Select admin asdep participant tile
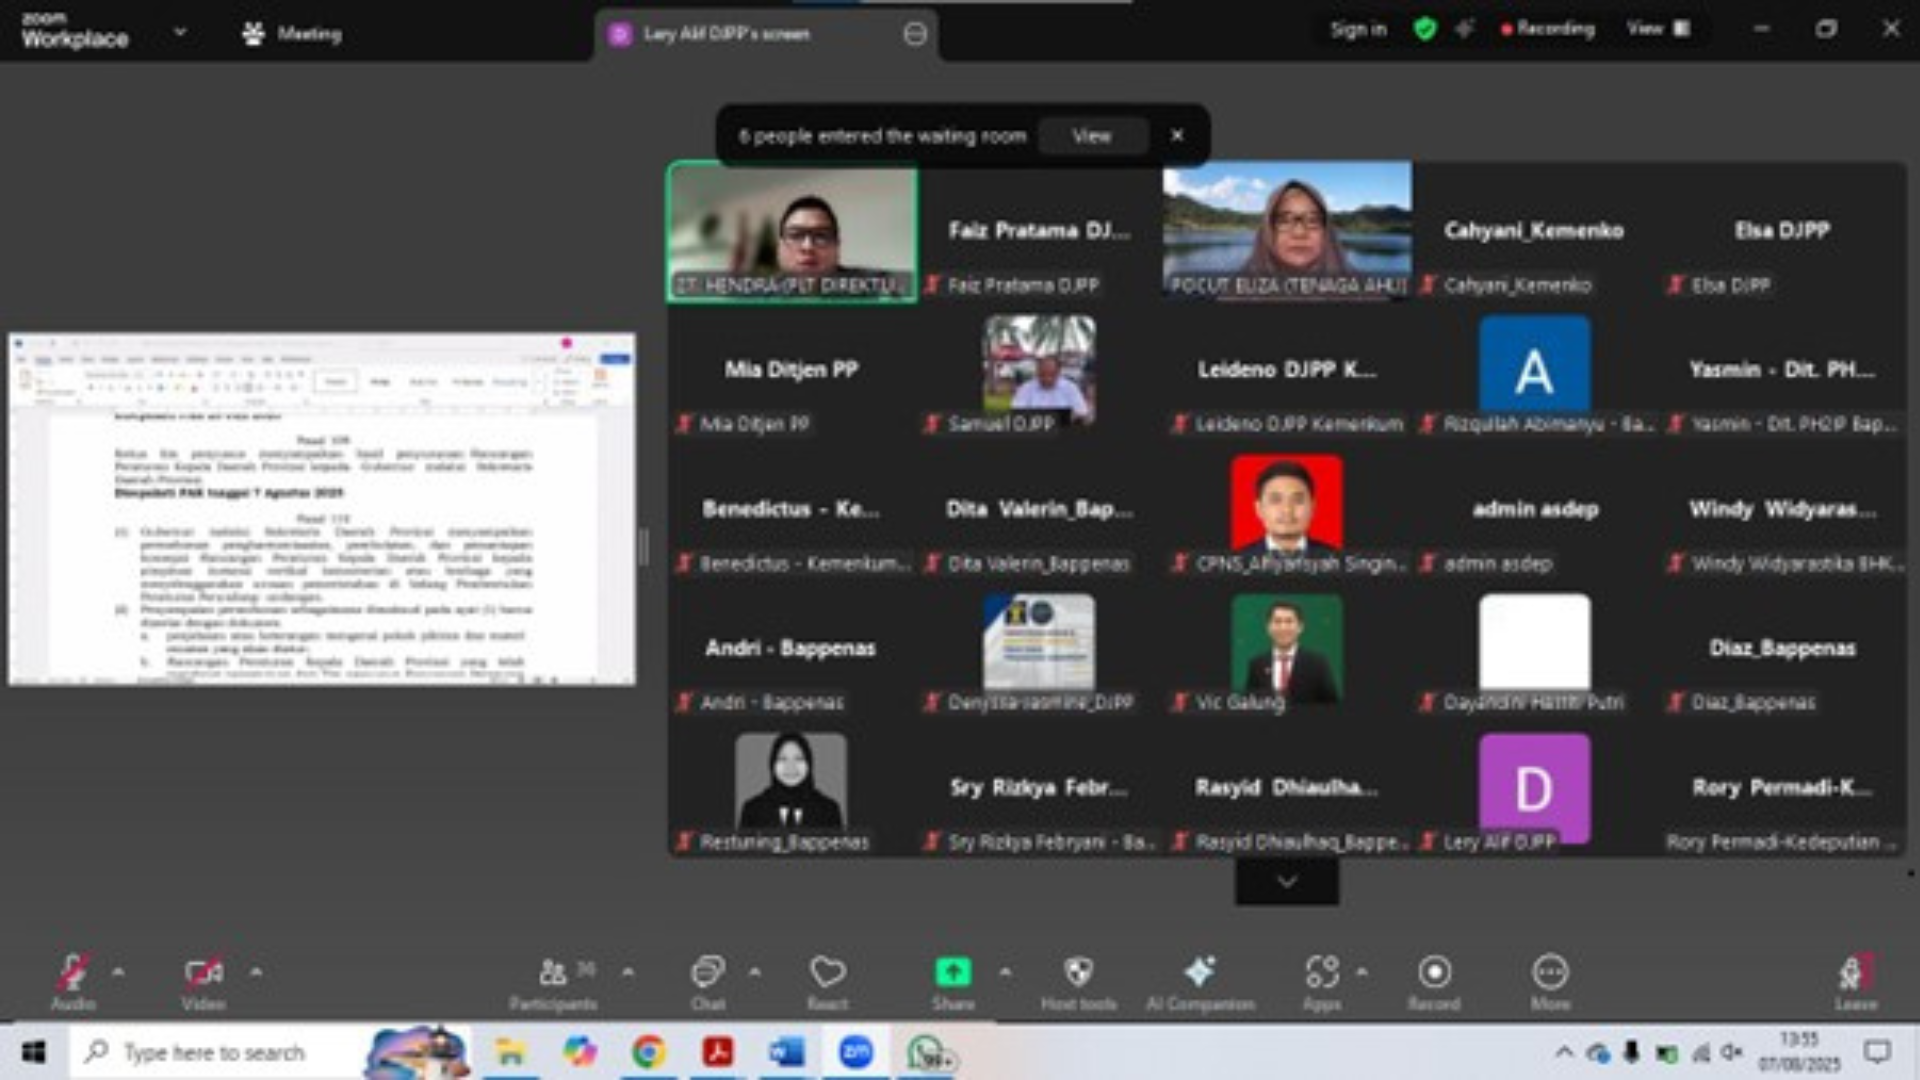This screenshot has height=1080, width=1920. (1534, 511)
